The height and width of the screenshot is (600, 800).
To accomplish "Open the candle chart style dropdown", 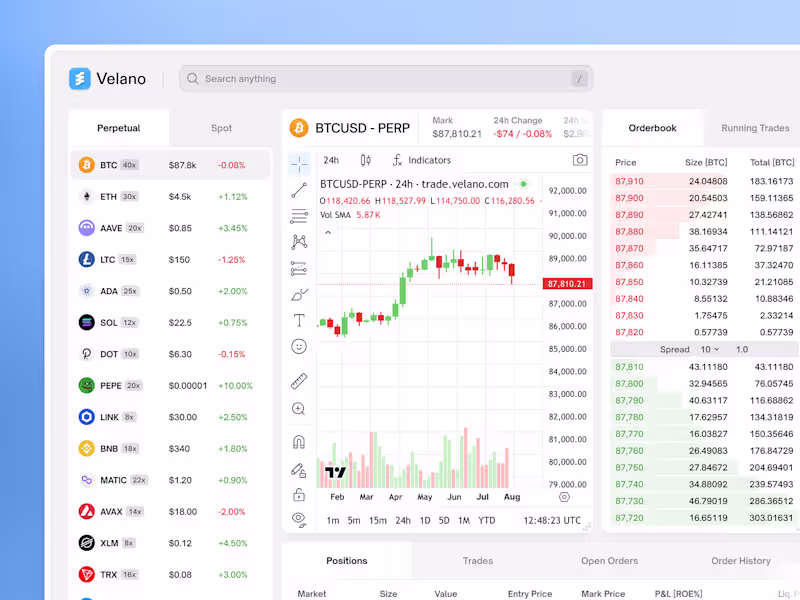I will pyautogui.click(x=367, y=160).
